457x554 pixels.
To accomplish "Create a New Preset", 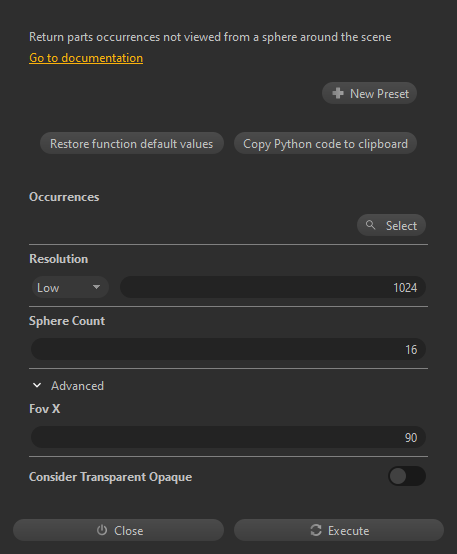I will [x=369, y=93].
